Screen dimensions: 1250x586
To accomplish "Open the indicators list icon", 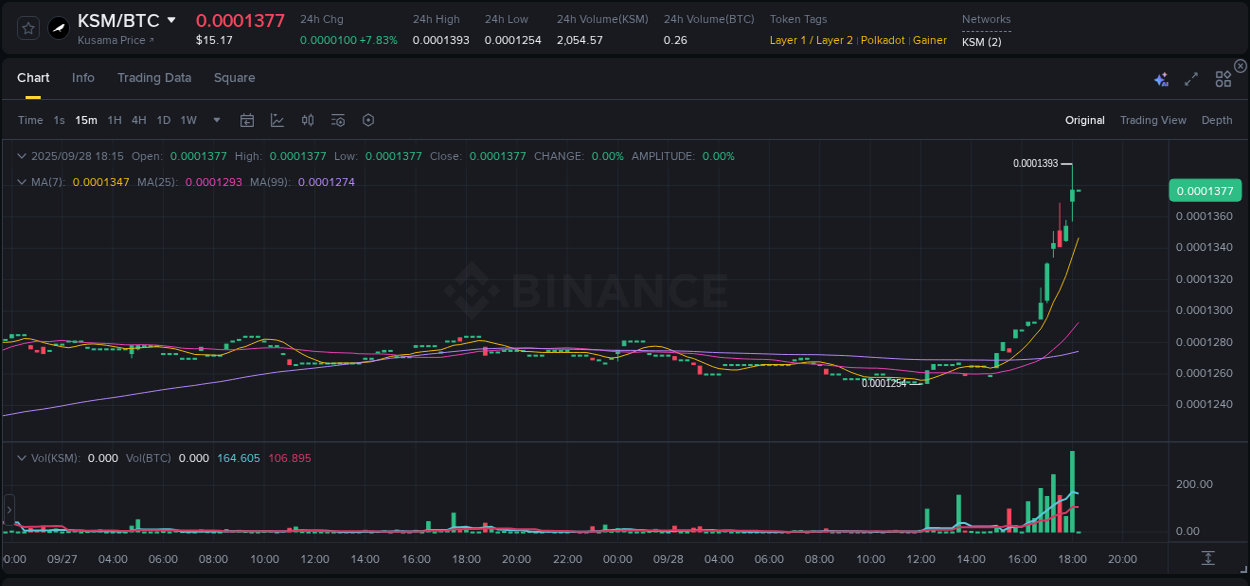I will [x=338, y=120].
